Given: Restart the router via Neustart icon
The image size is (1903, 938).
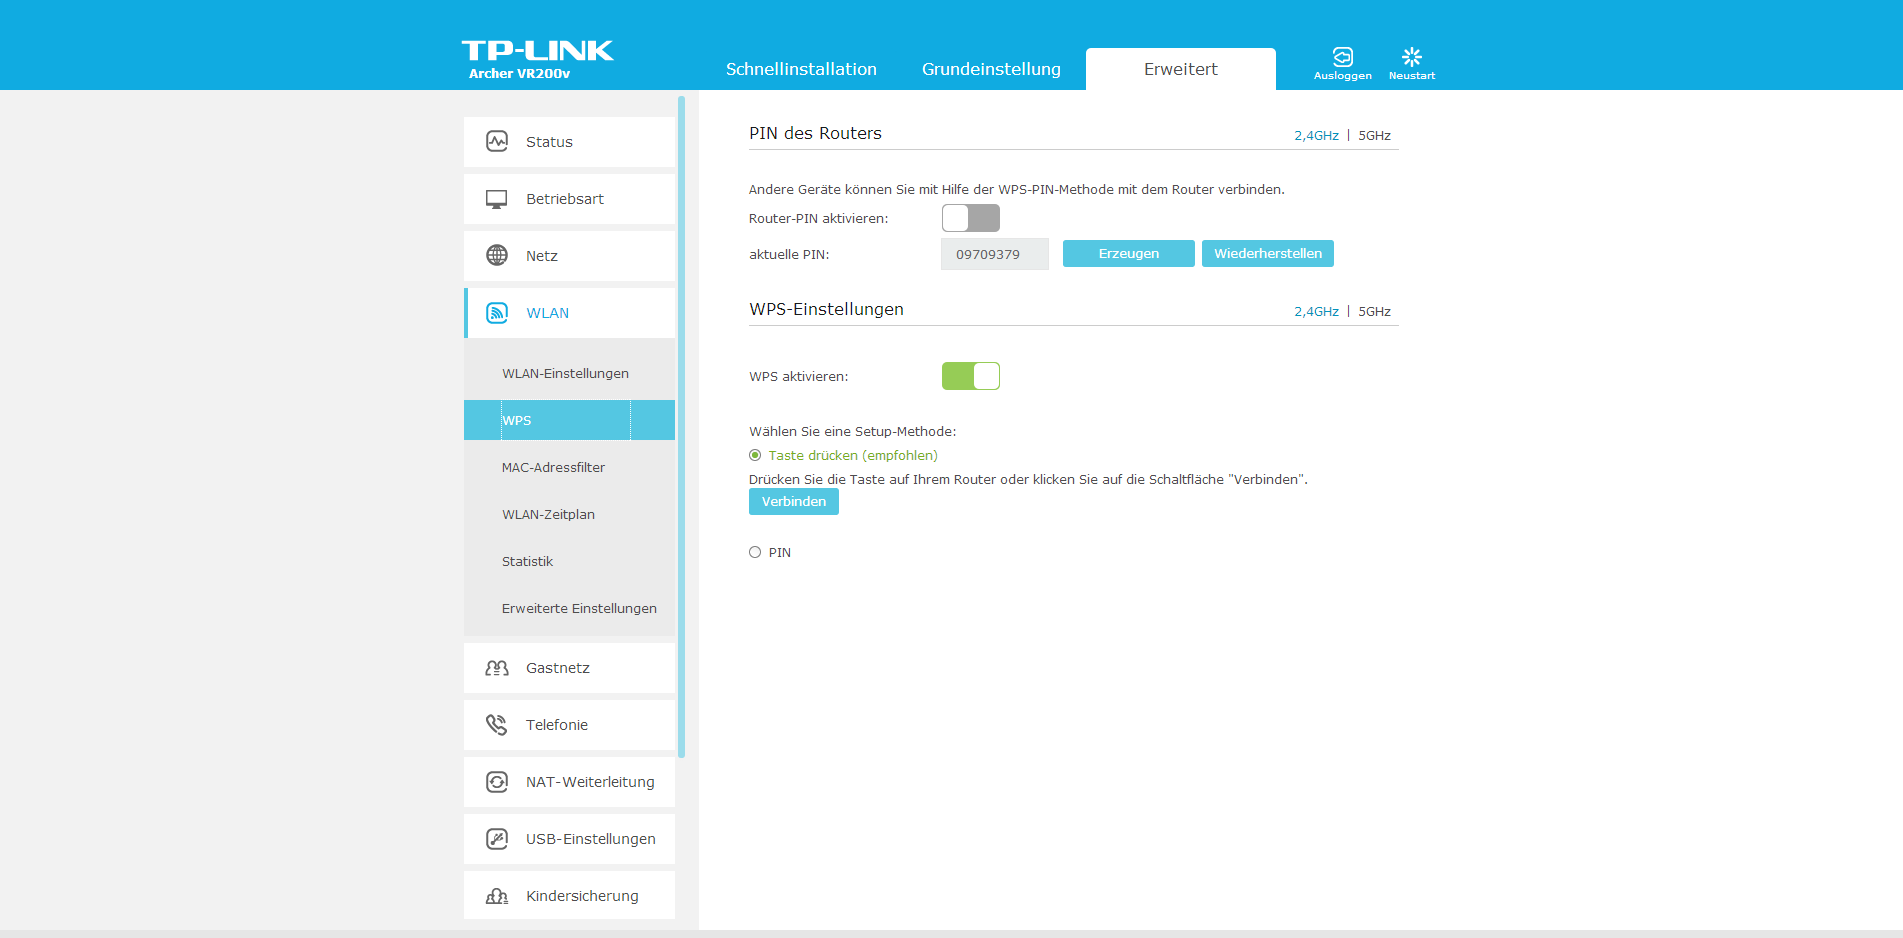Looking at the screenshot, I should pyautogui.click(x=1411, y=58).
